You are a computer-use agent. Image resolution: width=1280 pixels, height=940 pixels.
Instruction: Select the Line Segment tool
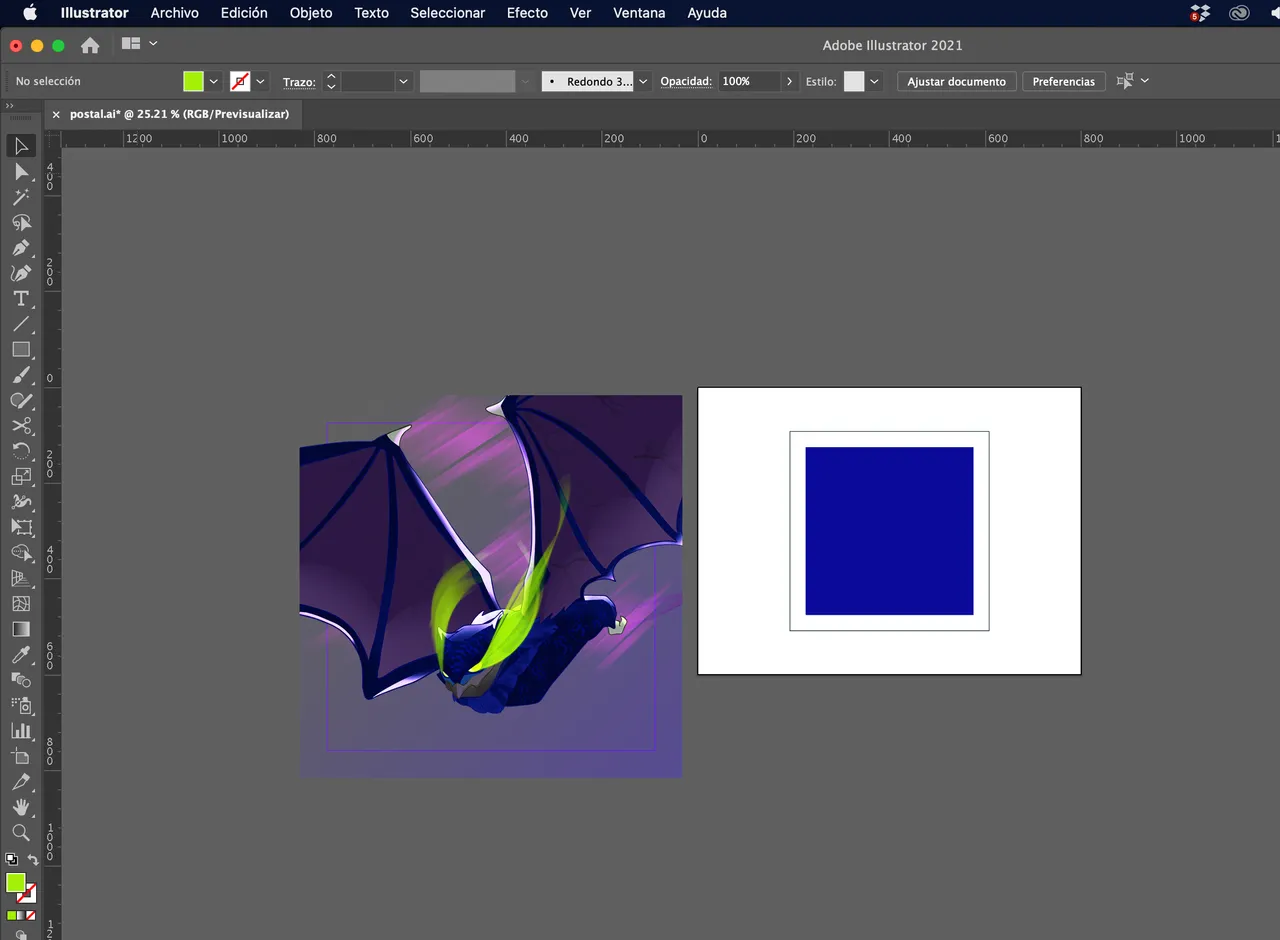point(20,324)
